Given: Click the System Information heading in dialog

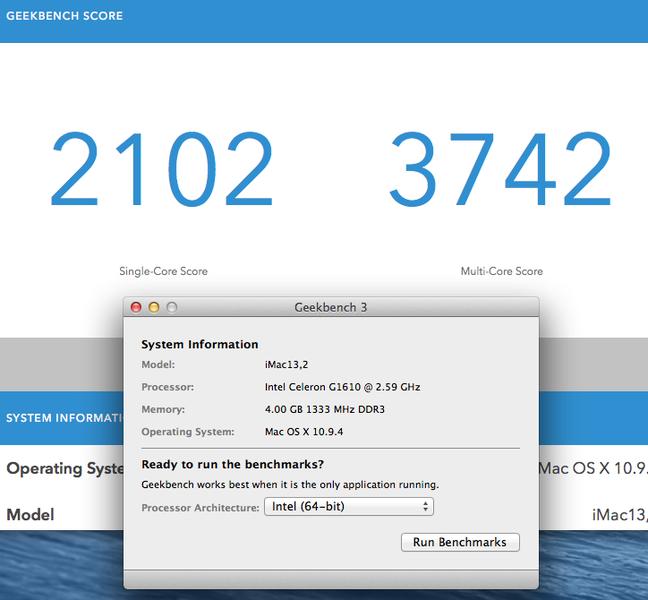Looking at the screenshot, I should 200,345.
